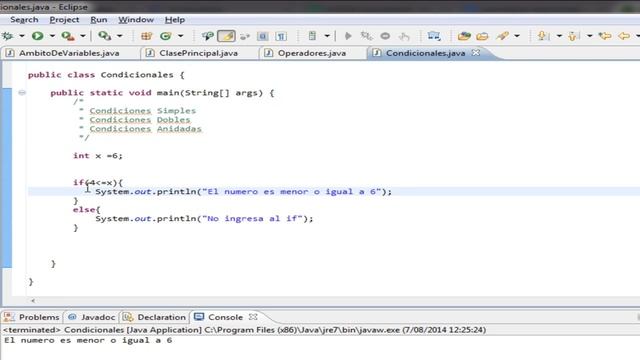This screenshot has width=640, height=360.
Task: Click the gray Disconnect/stop oval icon
Action: click(385, 36)
